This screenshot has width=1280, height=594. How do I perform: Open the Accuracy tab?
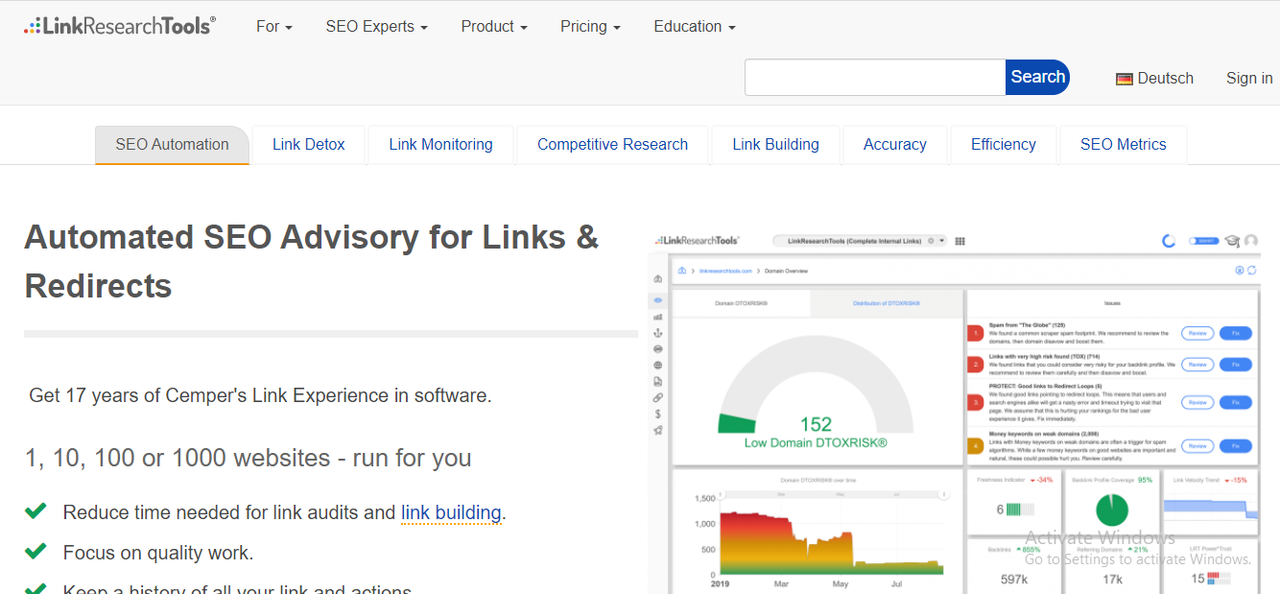895,145
